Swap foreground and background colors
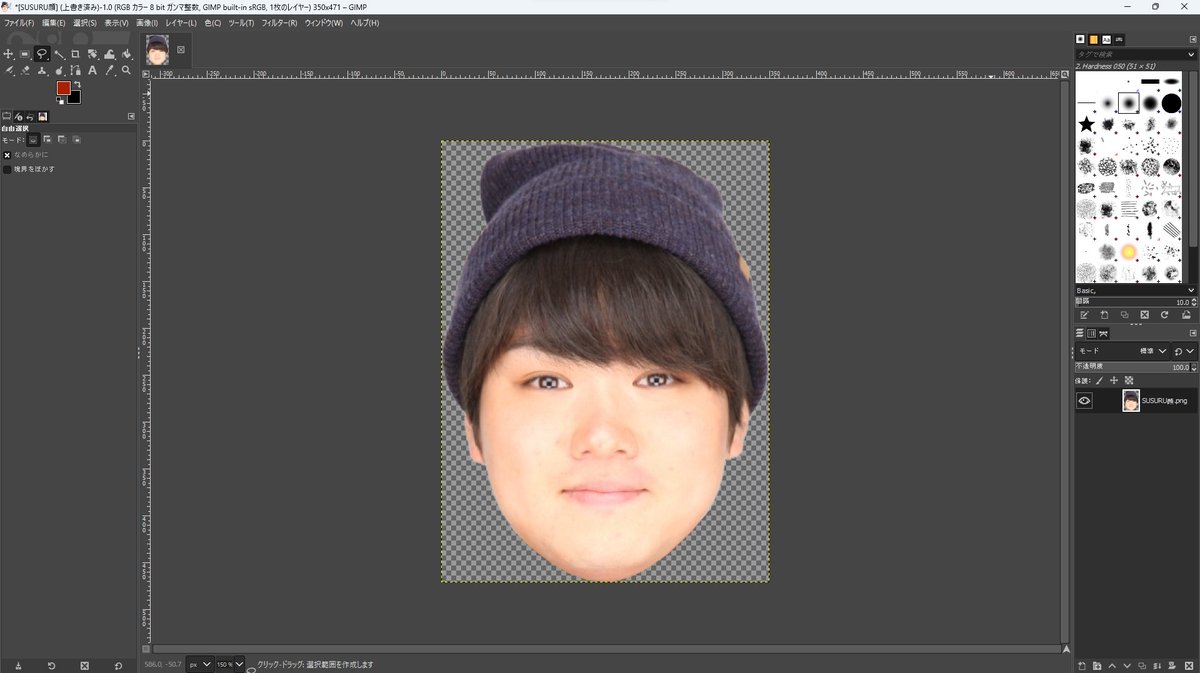 click(79, 84)
